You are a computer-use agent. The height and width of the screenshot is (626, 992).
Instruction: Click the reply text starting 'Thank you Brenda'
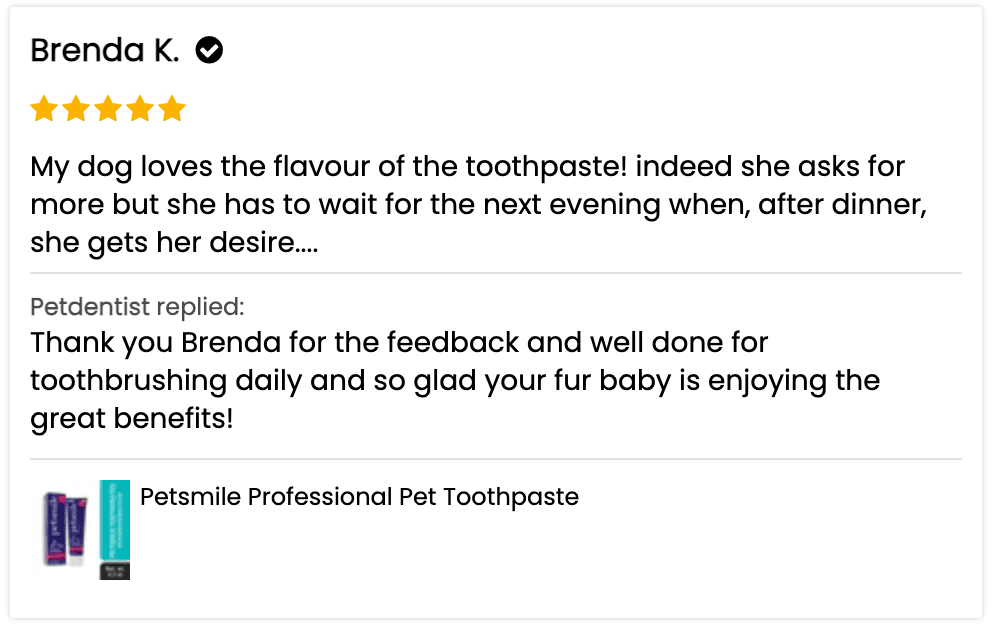[x=399, y=342]
